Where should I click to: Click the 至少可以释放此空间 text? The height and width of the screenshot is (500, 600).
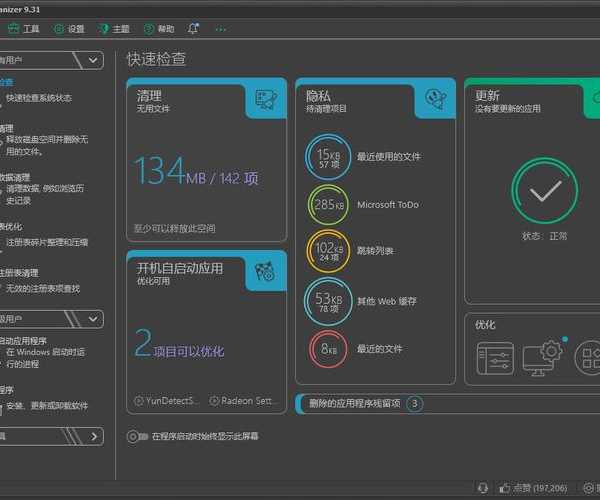pyautogui.click(x=174, y=228)
